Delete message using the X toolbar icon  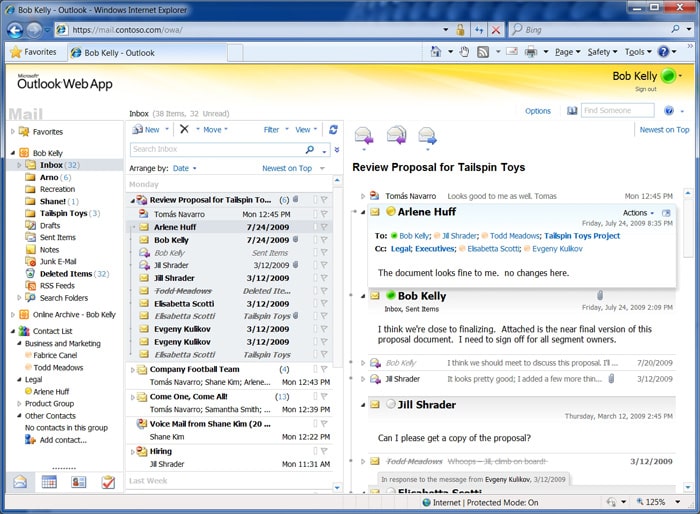(x=183, y=129)
